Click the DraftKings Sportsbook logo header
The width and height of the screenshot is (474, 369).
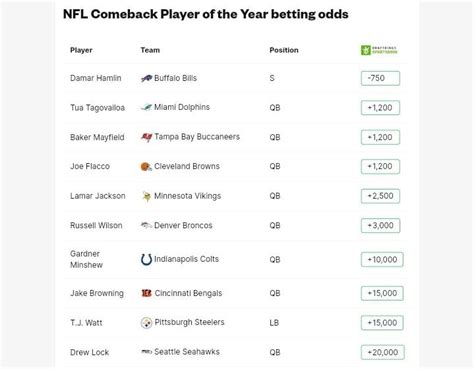[379, 50]
